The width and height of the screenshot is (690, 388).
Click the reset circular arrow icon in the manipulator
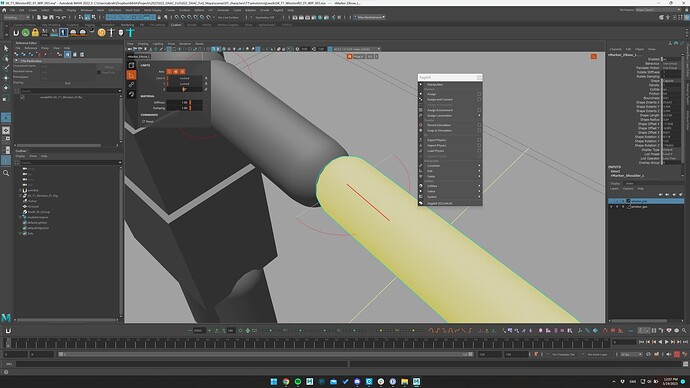[x=131, y=94]
